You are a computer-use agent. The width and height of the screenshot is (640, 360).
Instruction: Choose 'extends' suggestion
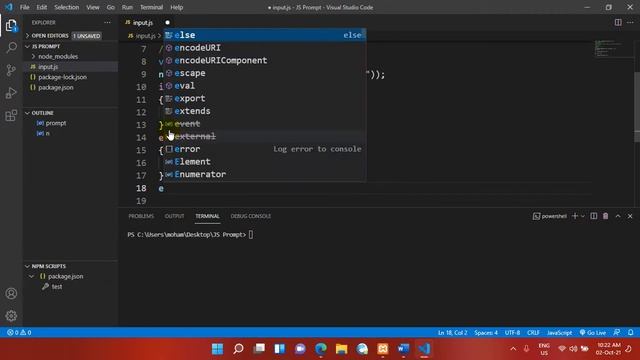(264, 111)
